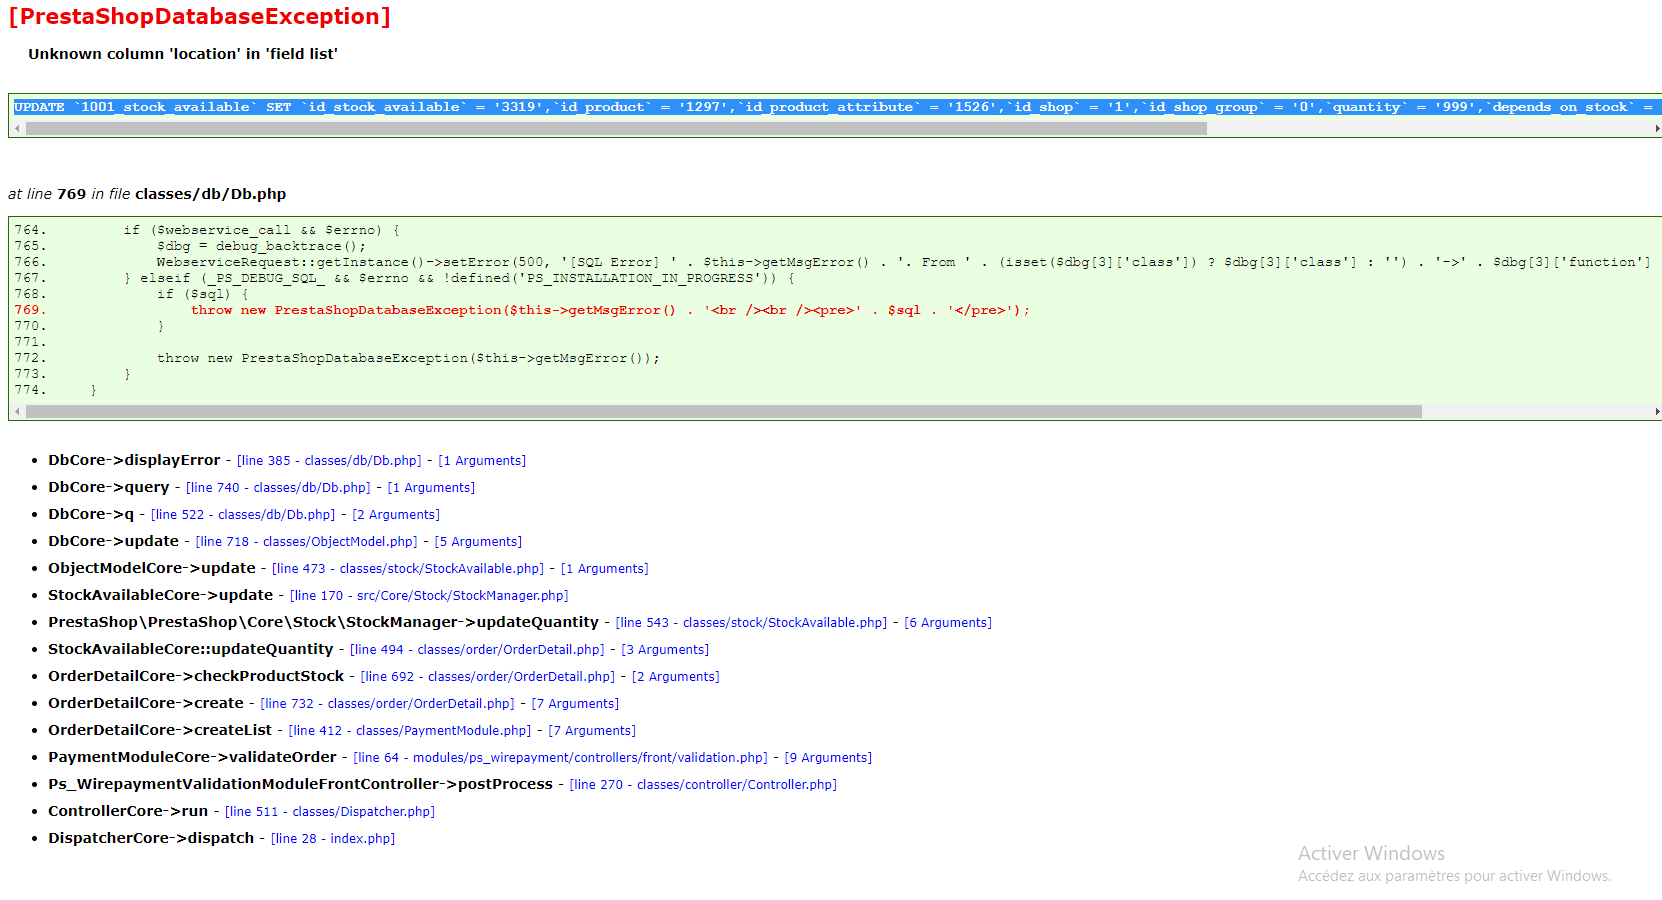Click the DispatcherCore->dispatch method name

click(151, 838)
